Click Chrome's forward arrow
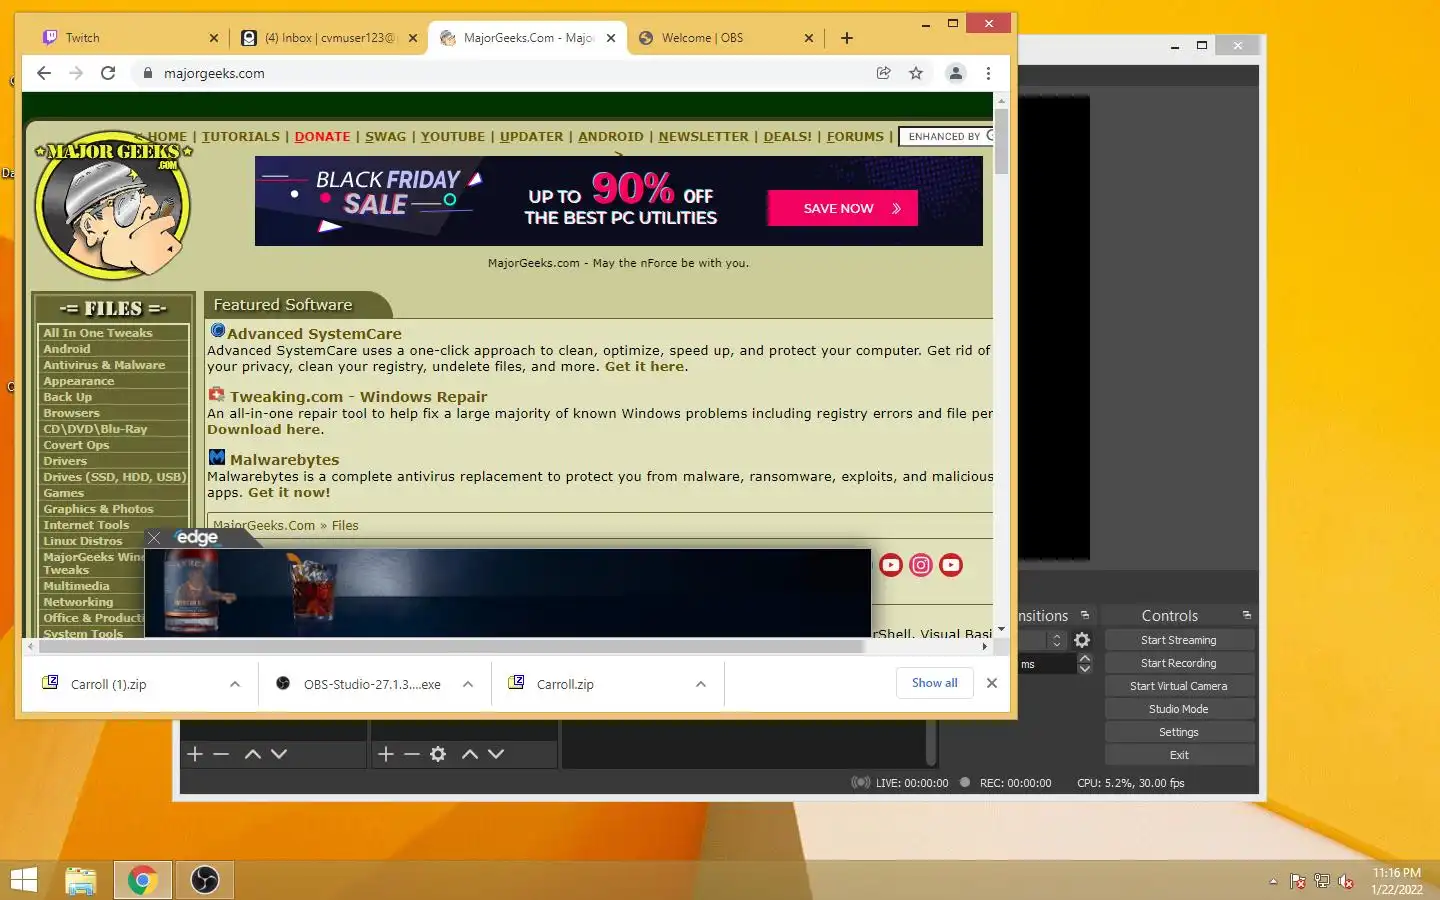The image size is (1440, 900). pos(76,73)
